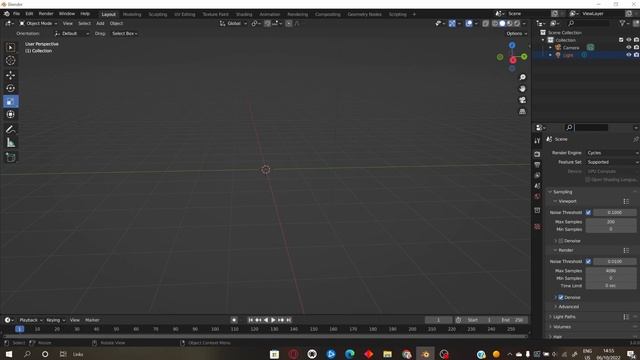Collapse the Sampling panel
This screenshot has height=360, width=640.
pos(562,192)
